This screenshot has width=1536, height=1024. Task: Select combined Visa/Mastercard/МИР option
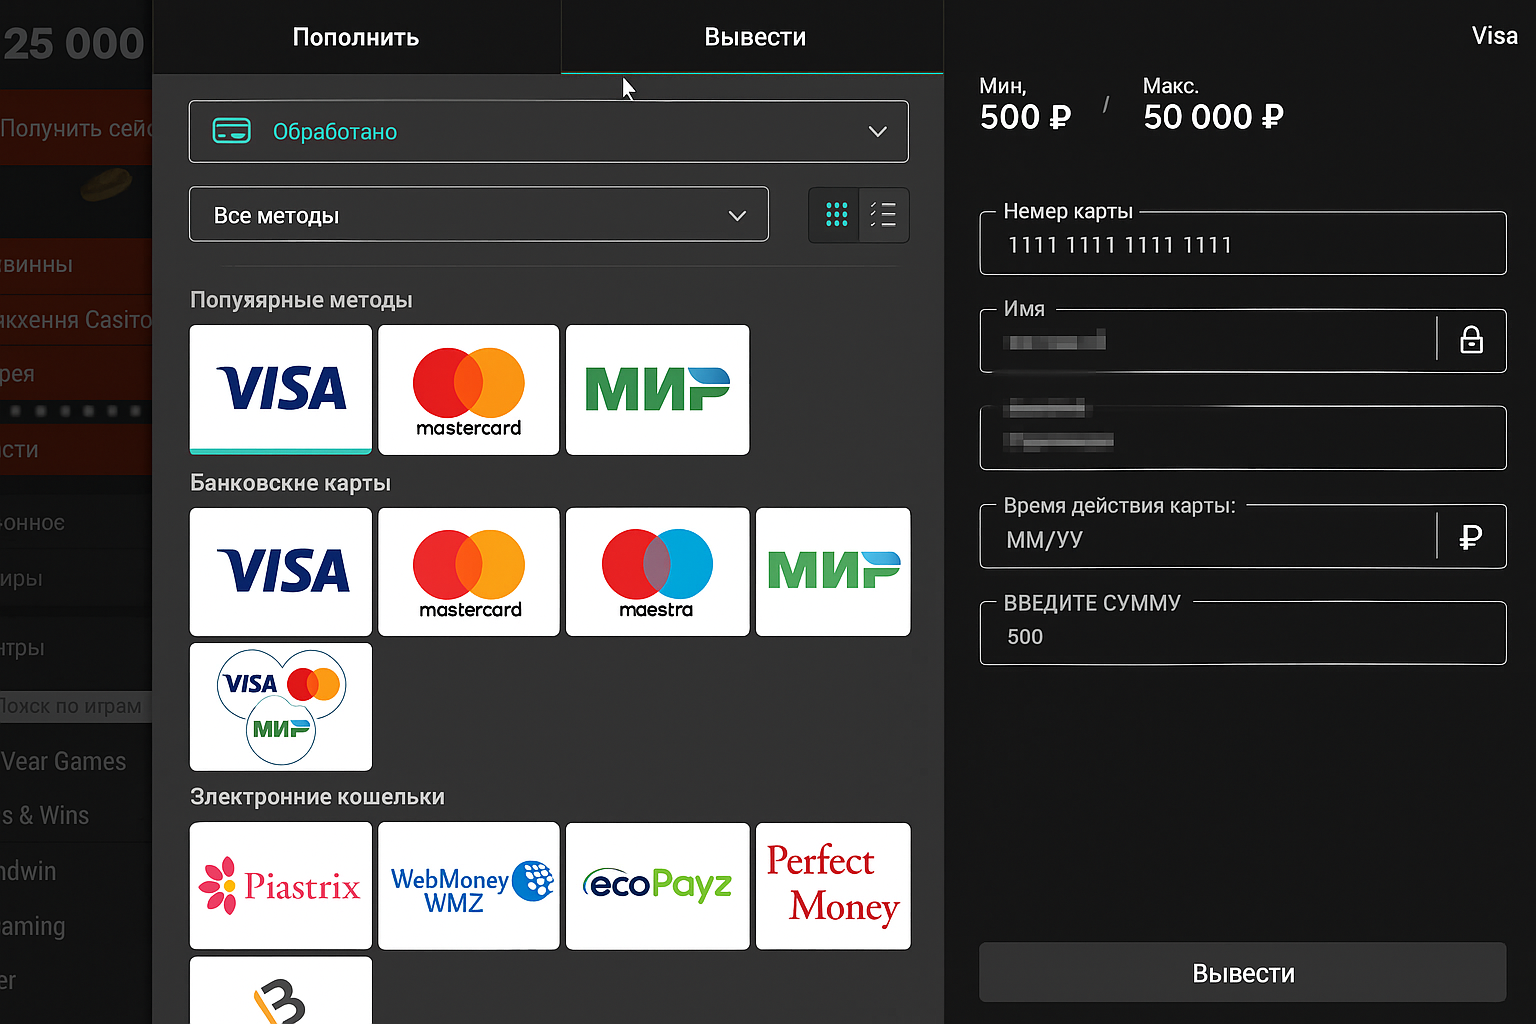(x=280, y=706)
